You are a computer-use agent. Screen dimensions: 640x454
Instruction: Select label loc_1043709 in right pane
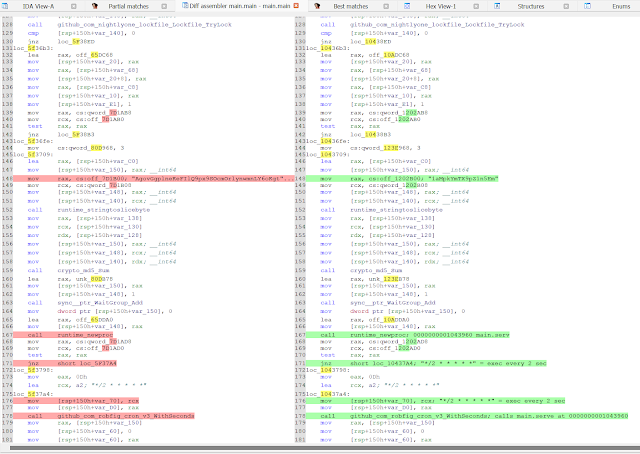pyautogui.click(x=328, y=154)
